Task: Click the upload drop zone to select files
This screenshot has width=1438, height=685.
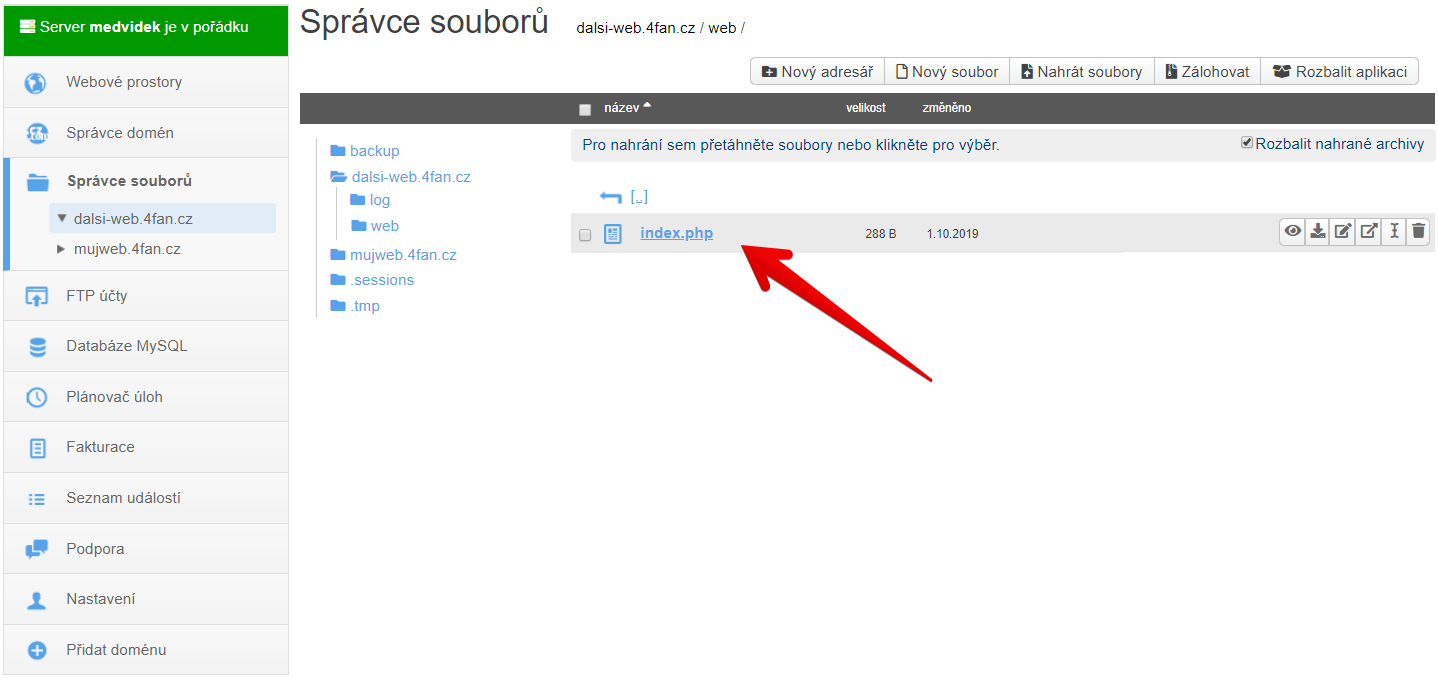Action: click(x=1003, y=145)
